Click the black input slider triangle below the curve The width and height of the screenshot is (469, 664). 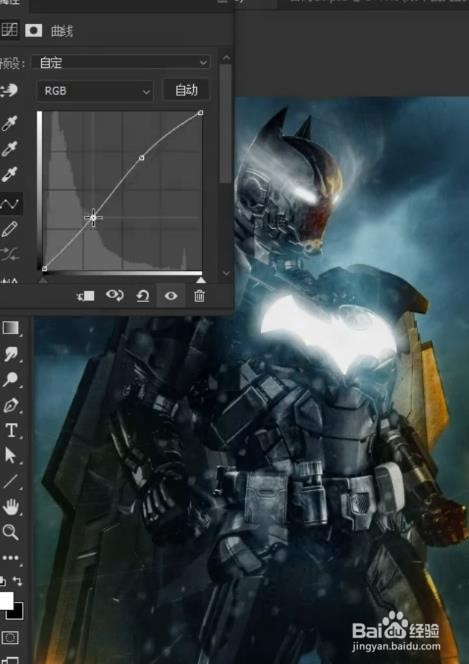coord(43,280)
